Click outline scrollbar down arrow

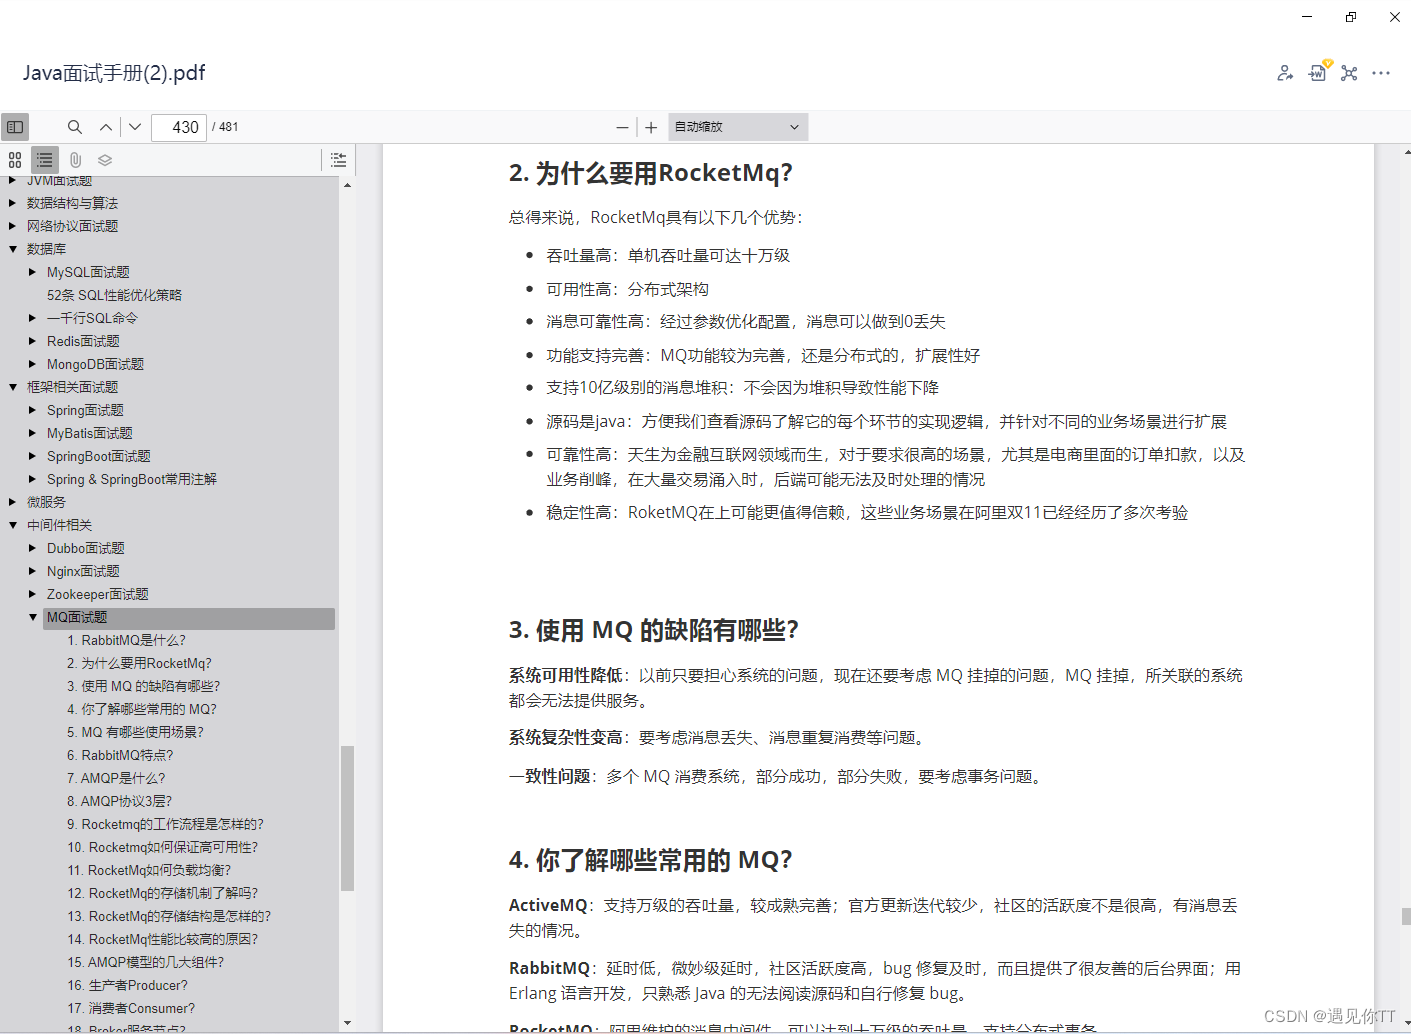point(347,1023)
